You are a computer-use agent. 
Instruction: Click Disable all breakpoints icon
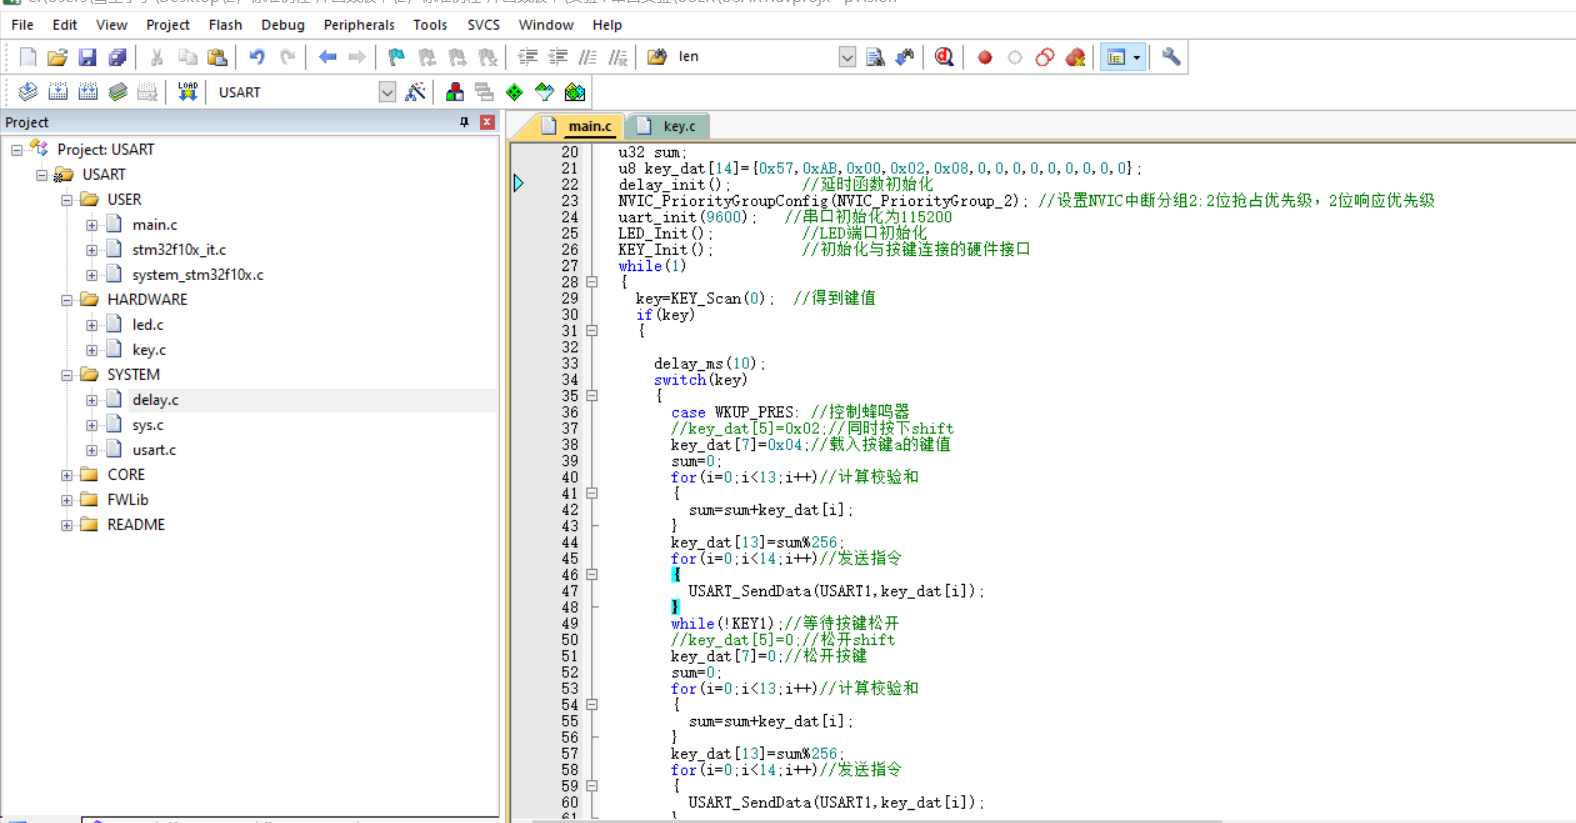point(1045,57)
